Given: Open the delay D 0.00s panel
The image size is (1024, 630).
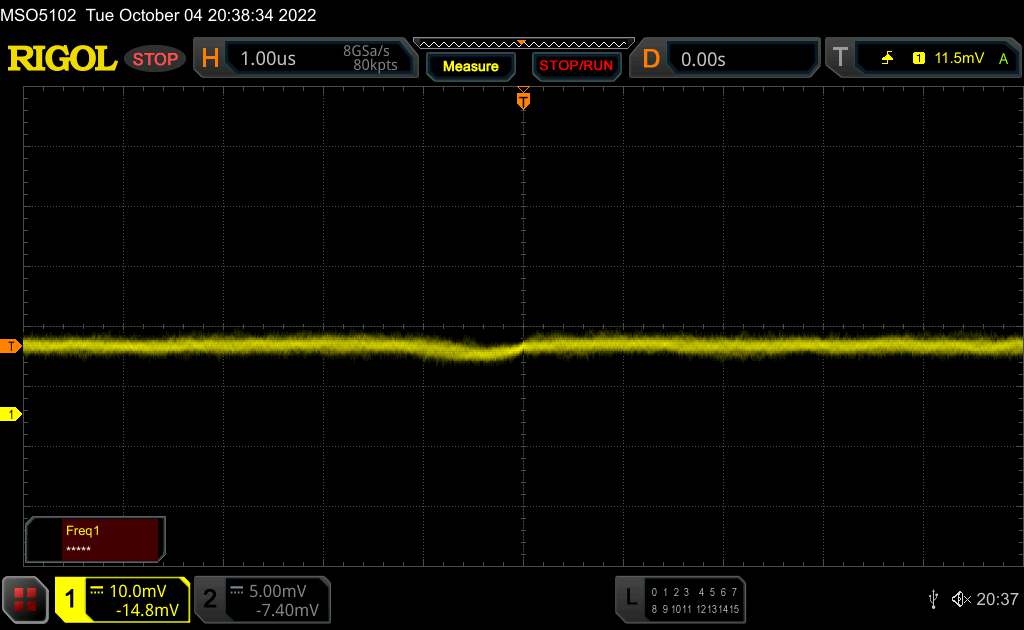Looking at the screenshot, I should [x=724, y=59].
